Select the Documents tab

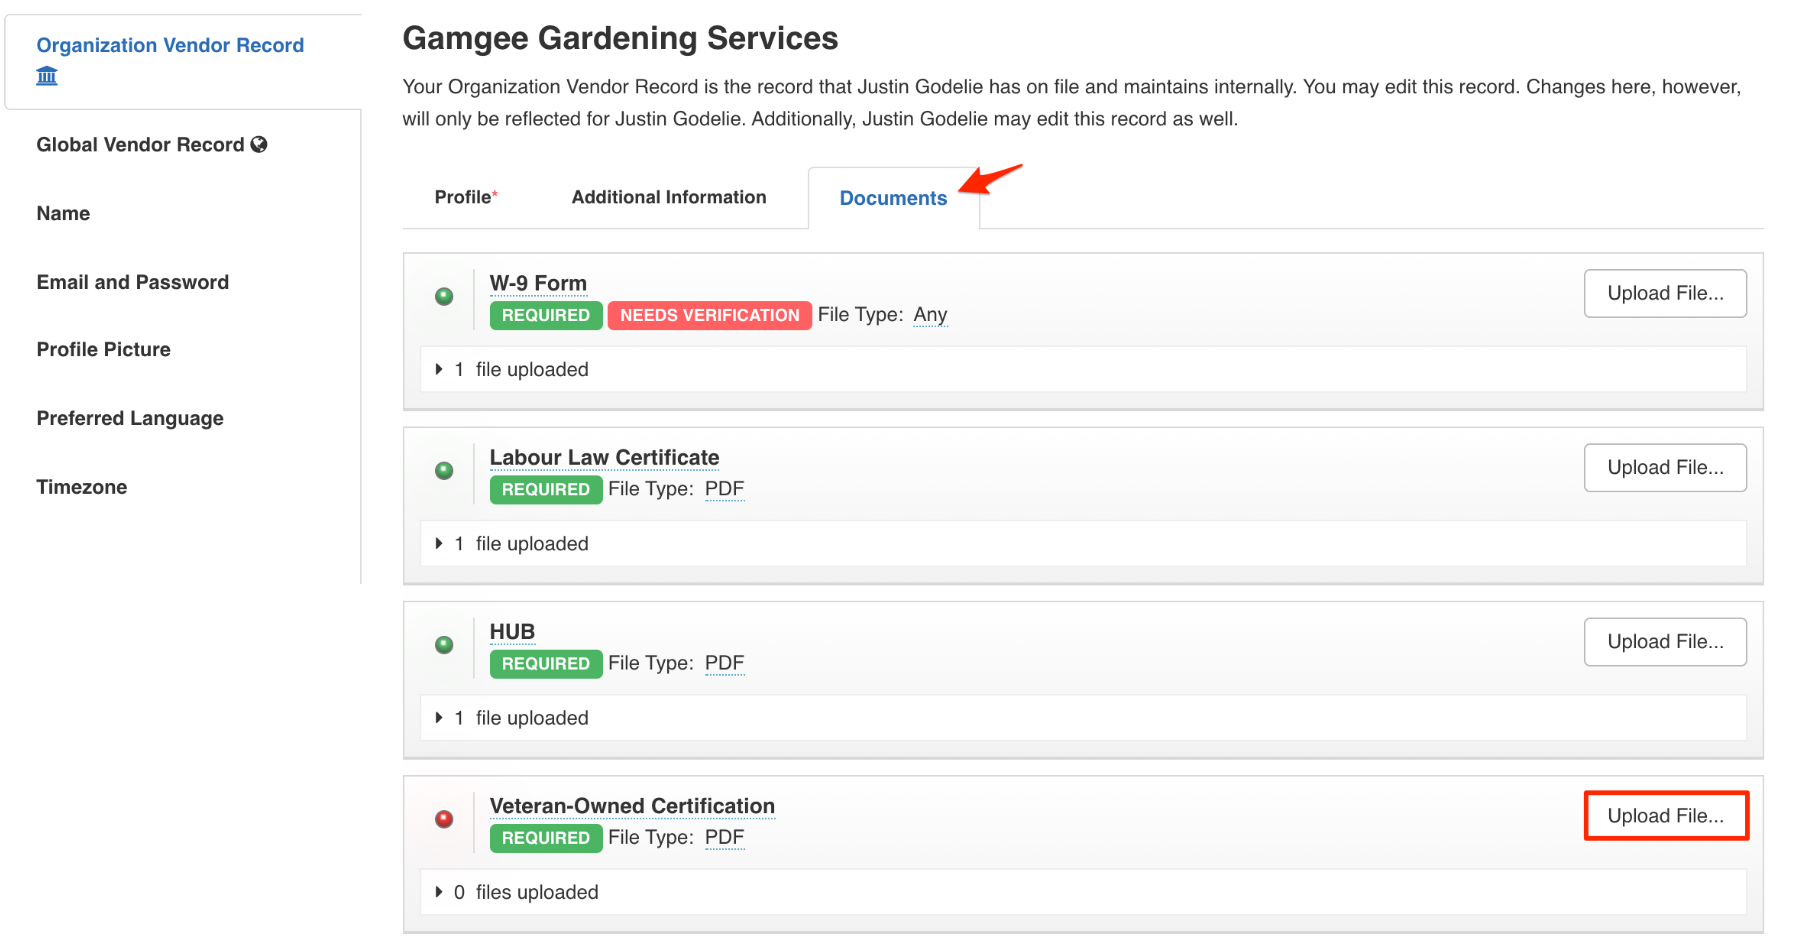pos(893,198)
